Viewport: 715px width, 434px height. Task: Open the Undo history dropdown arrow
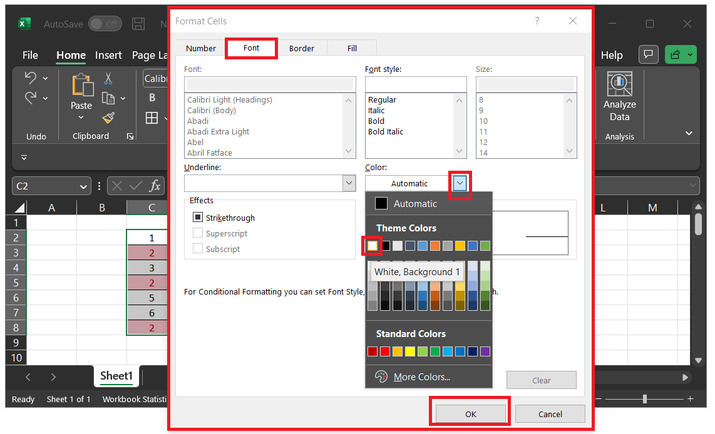(x=46, y=78)
